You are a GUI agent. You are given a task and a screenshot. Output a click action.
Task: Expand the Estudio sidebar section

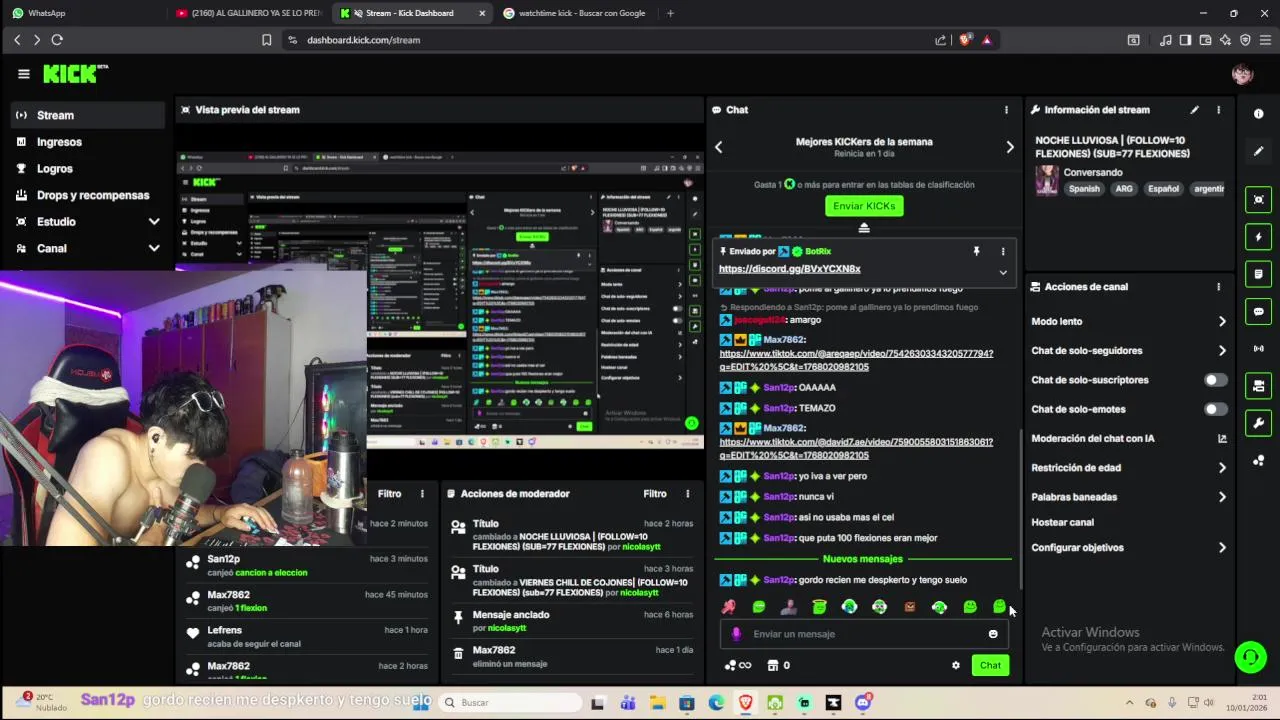click(x=88, y=222)
